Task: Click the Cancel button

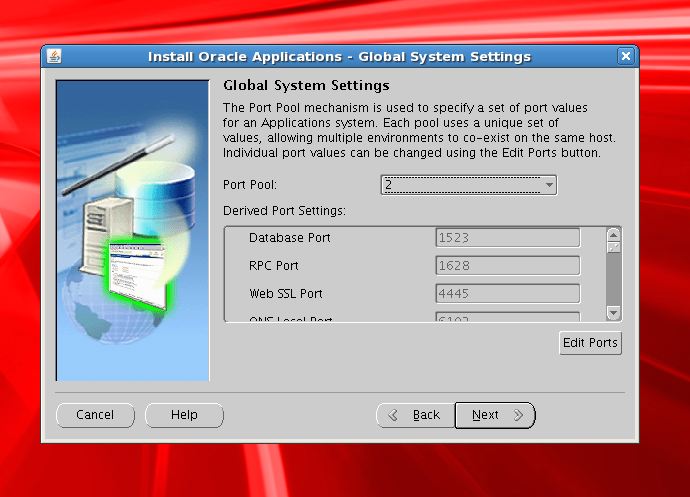Action: point(95,415)
